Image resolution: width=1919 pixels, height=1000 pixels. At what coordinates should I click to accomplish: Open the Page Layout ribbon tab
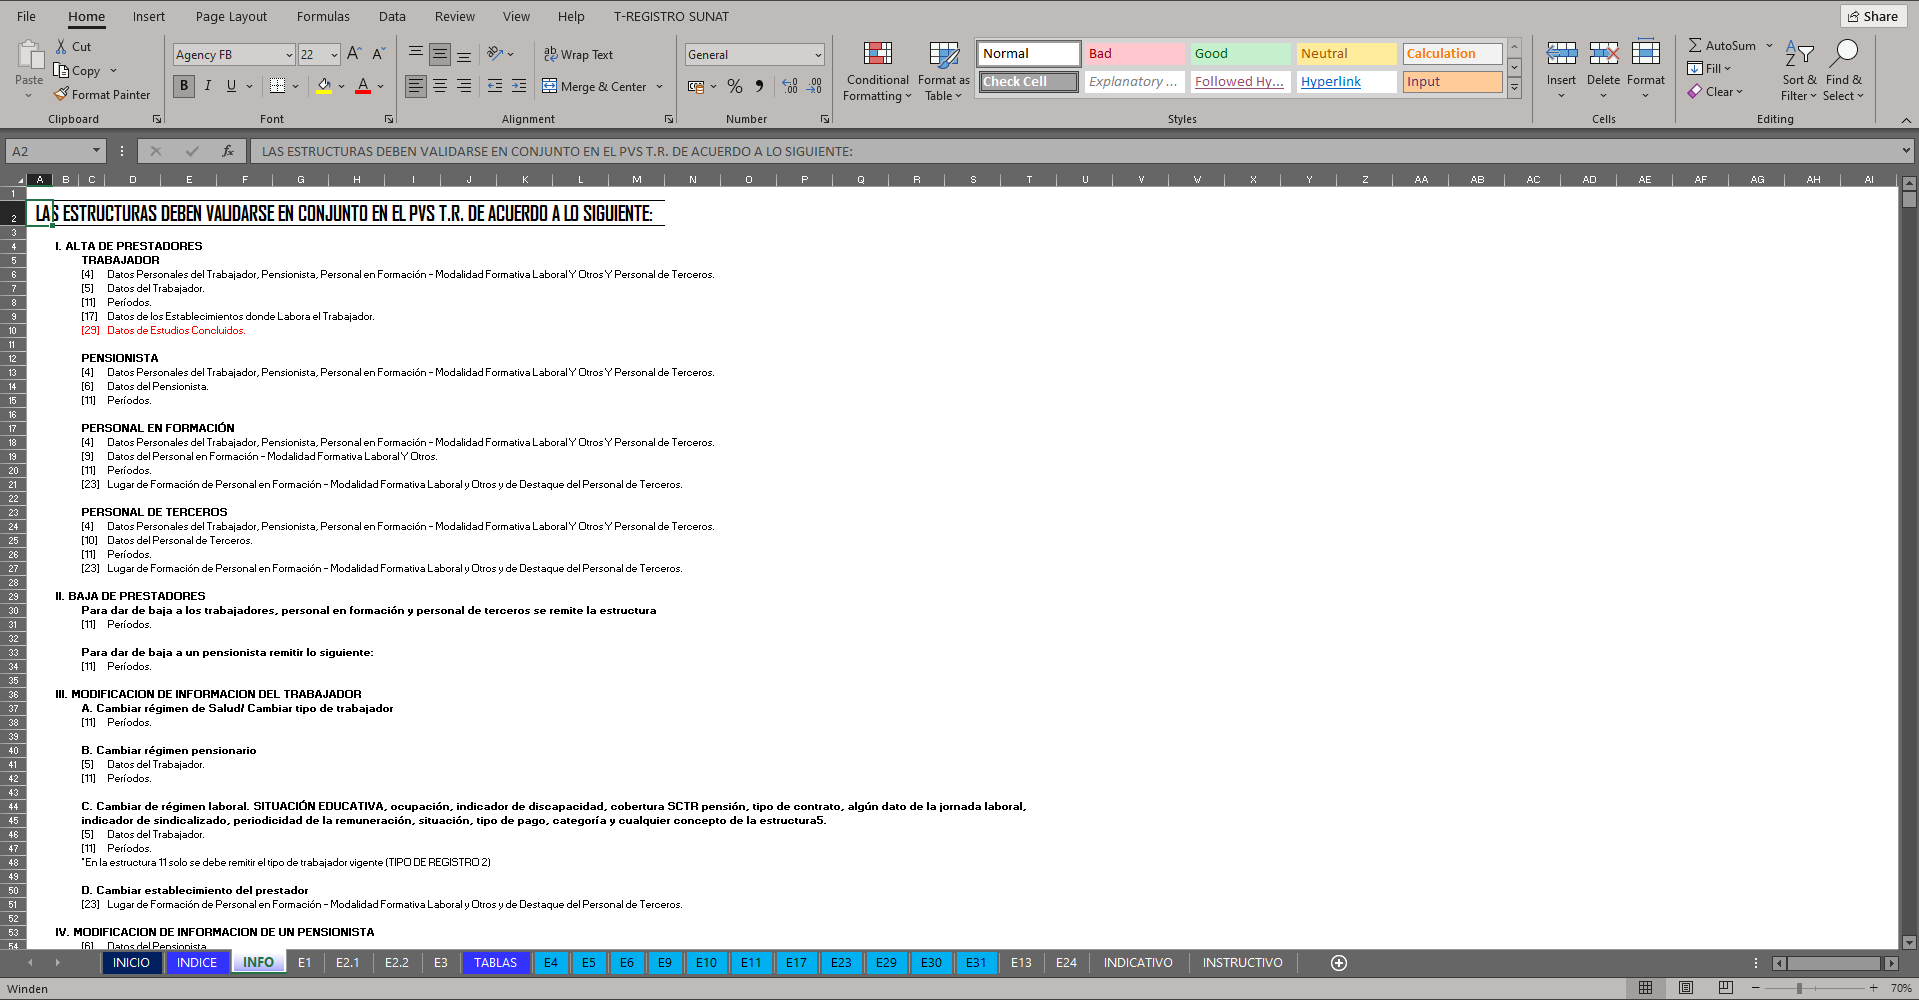point(231,16)
